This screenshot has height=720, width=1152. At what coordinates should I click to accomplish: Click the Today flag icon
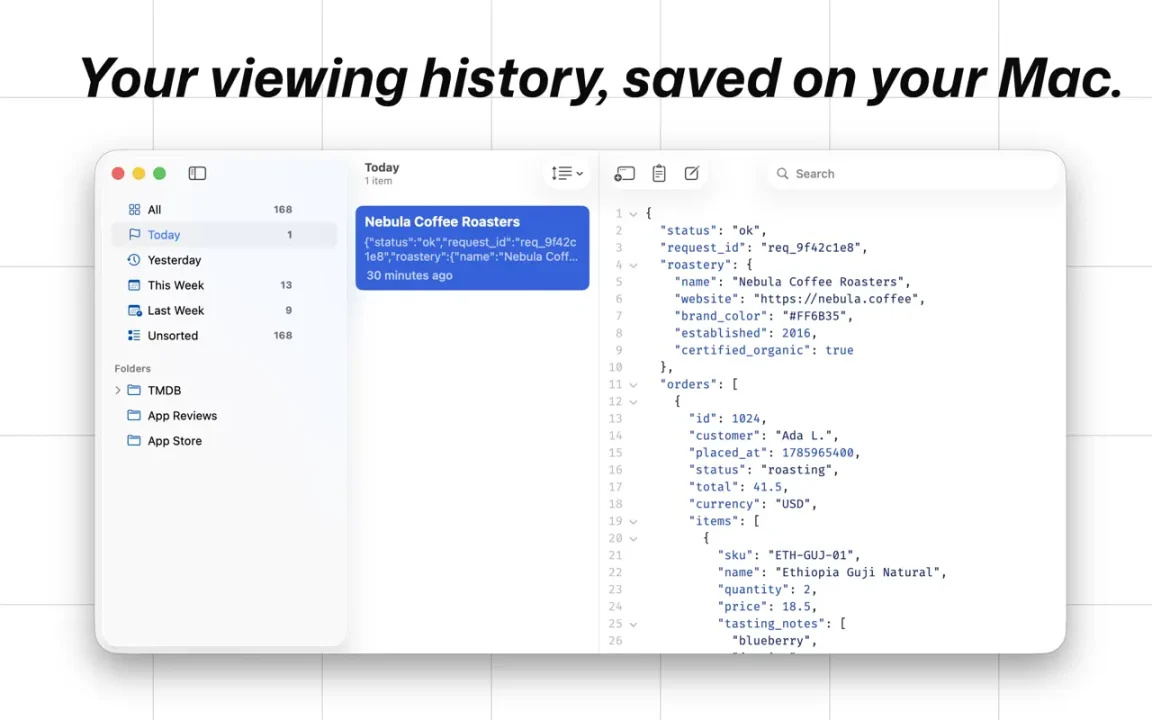coord(134,234)
